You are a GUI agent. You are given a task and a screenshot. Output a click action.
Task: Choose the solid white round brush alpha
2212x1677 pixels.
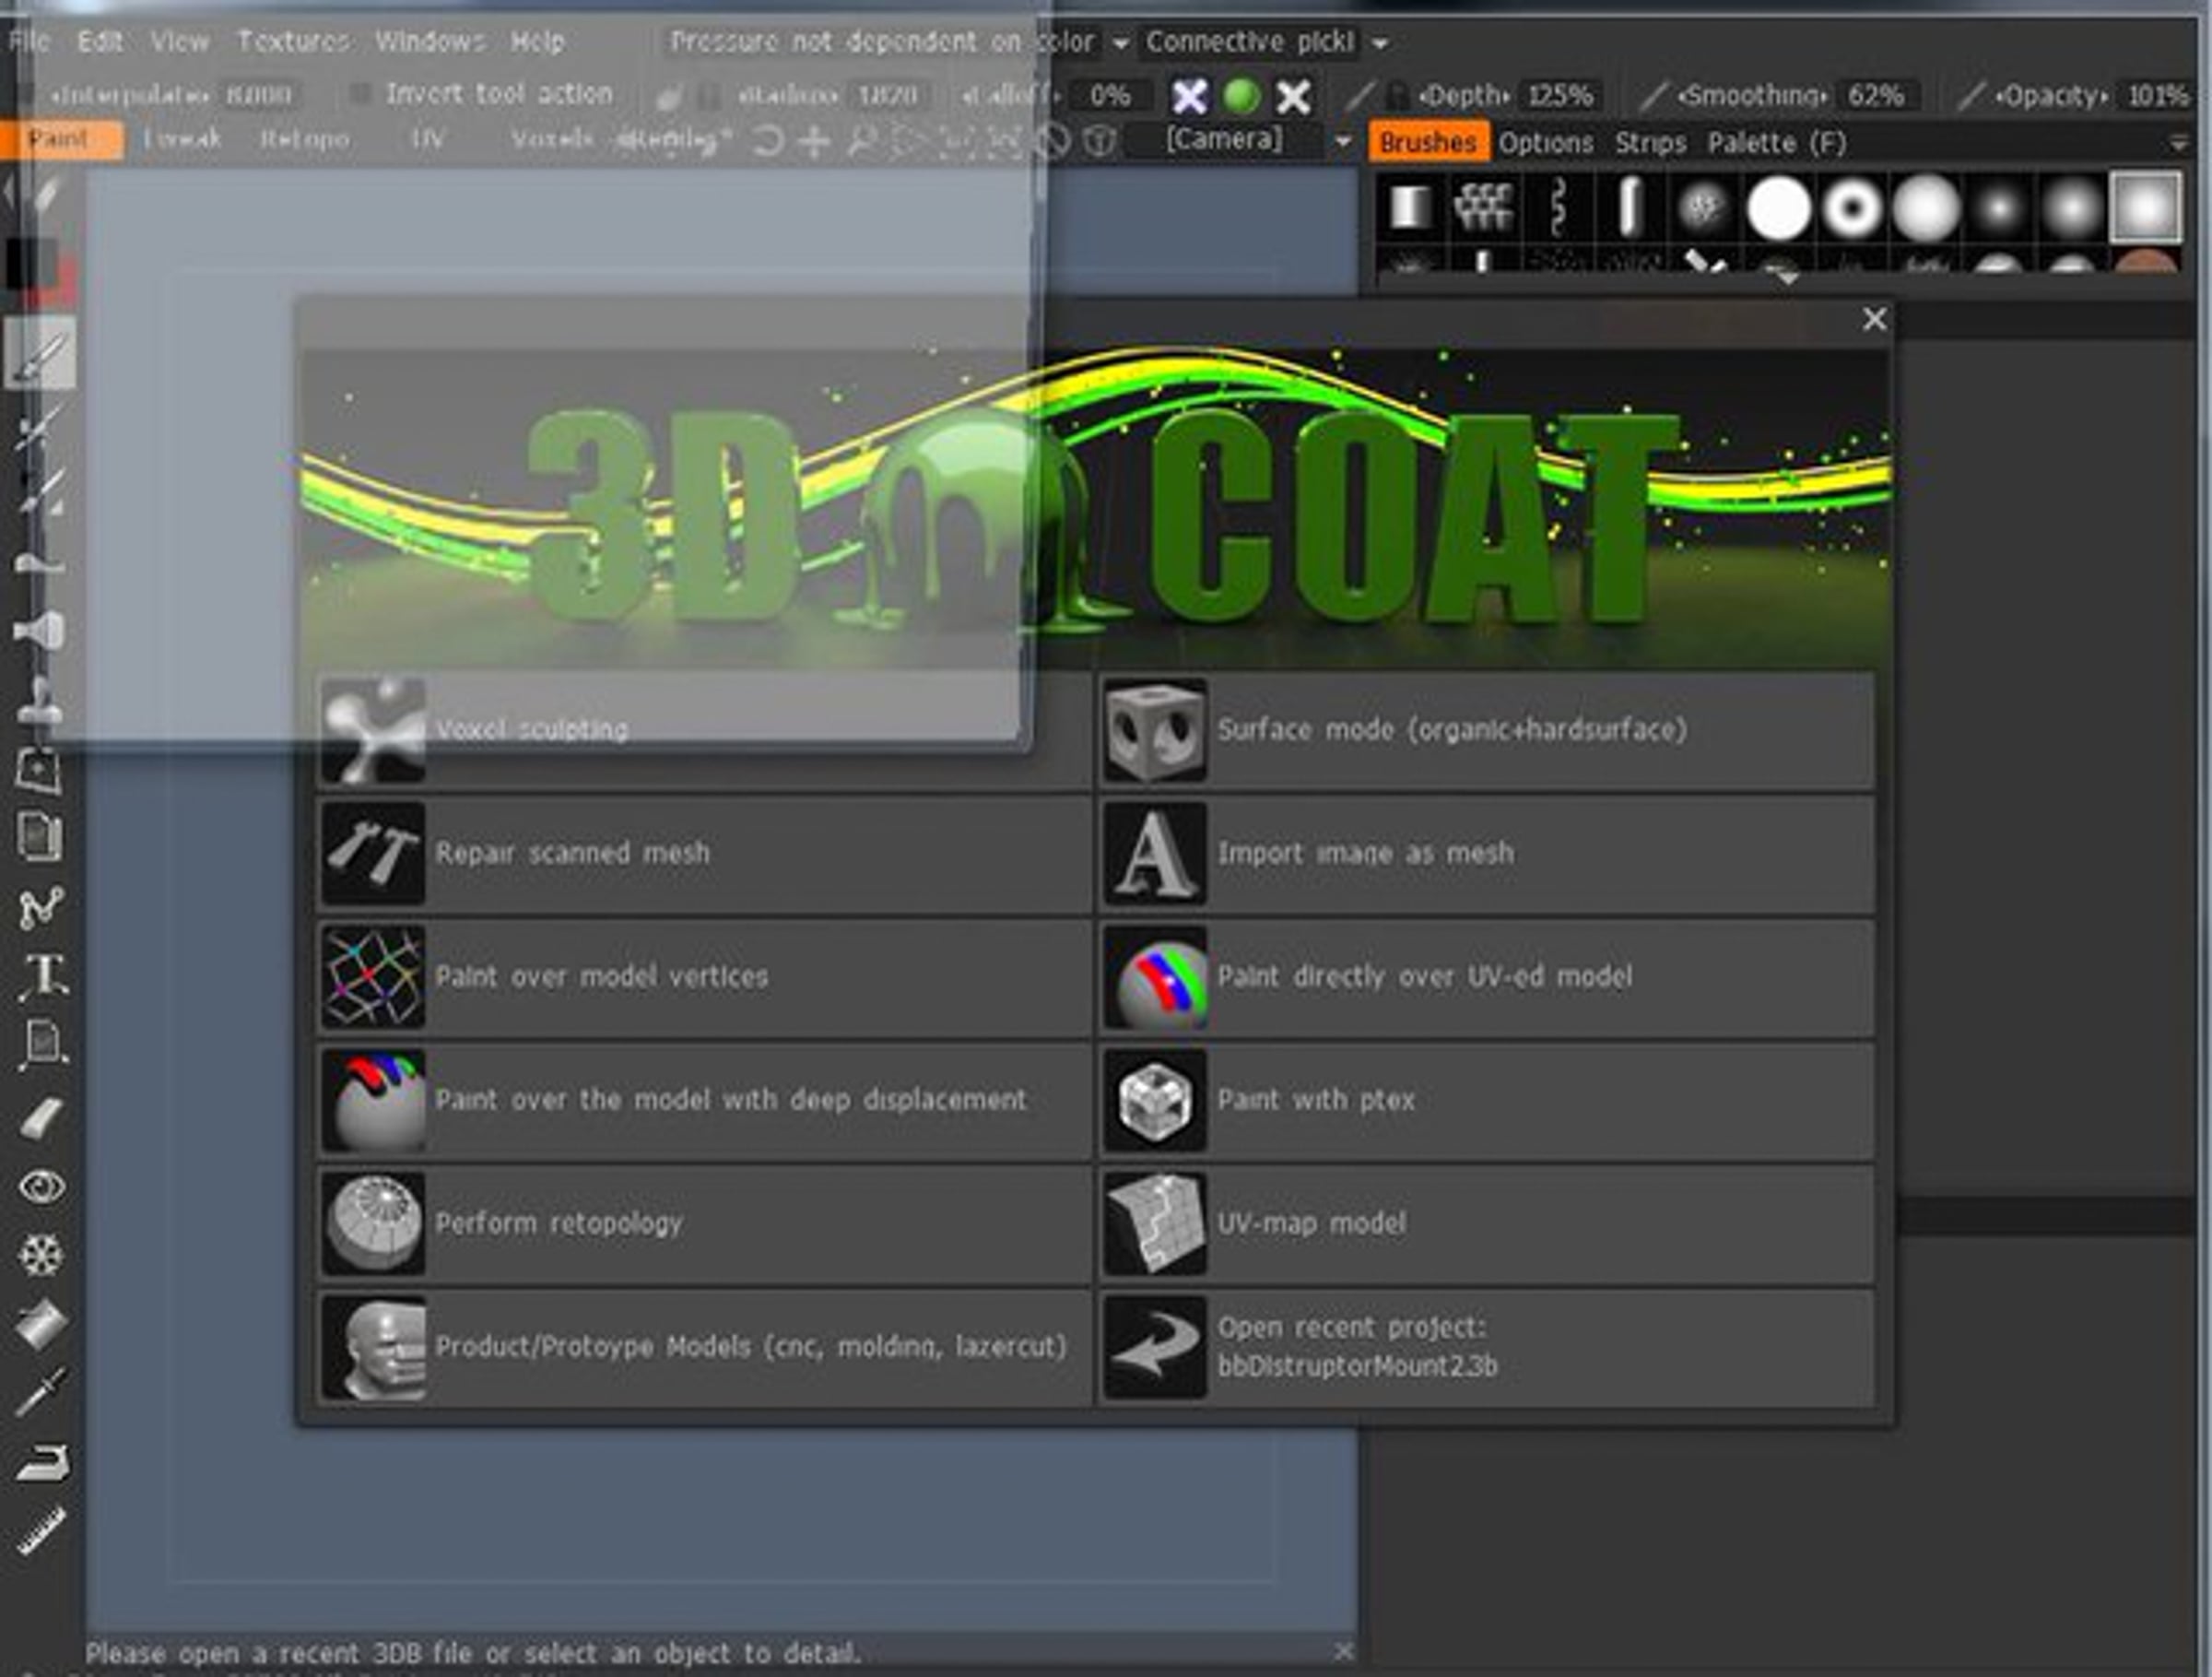point(1778,209)
